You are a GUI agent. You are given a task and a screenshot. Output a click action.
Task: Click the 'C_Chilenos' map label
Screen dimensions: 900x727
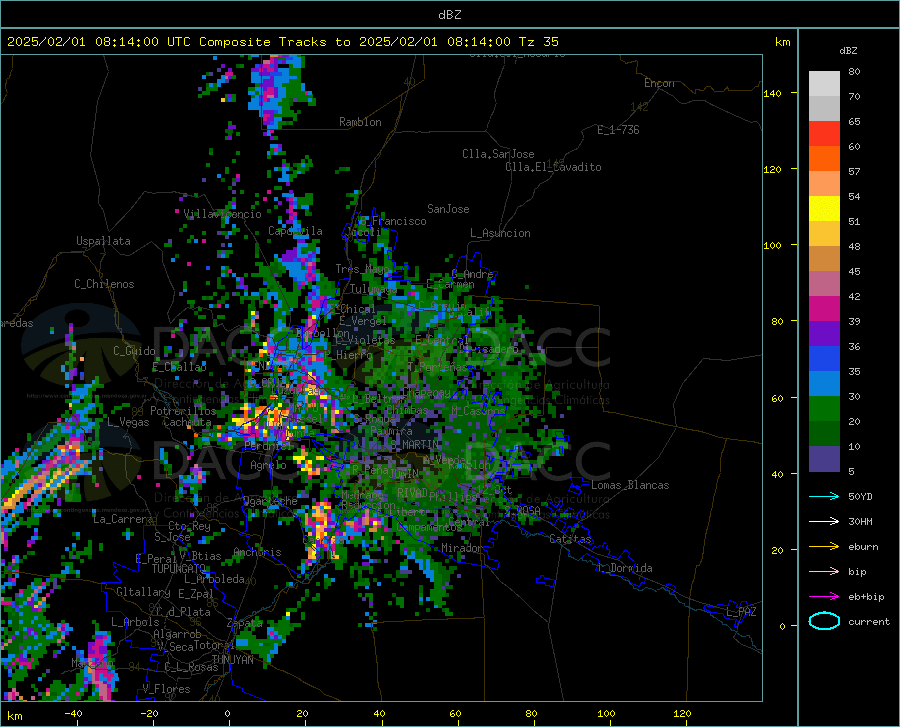tap(104, 284)
